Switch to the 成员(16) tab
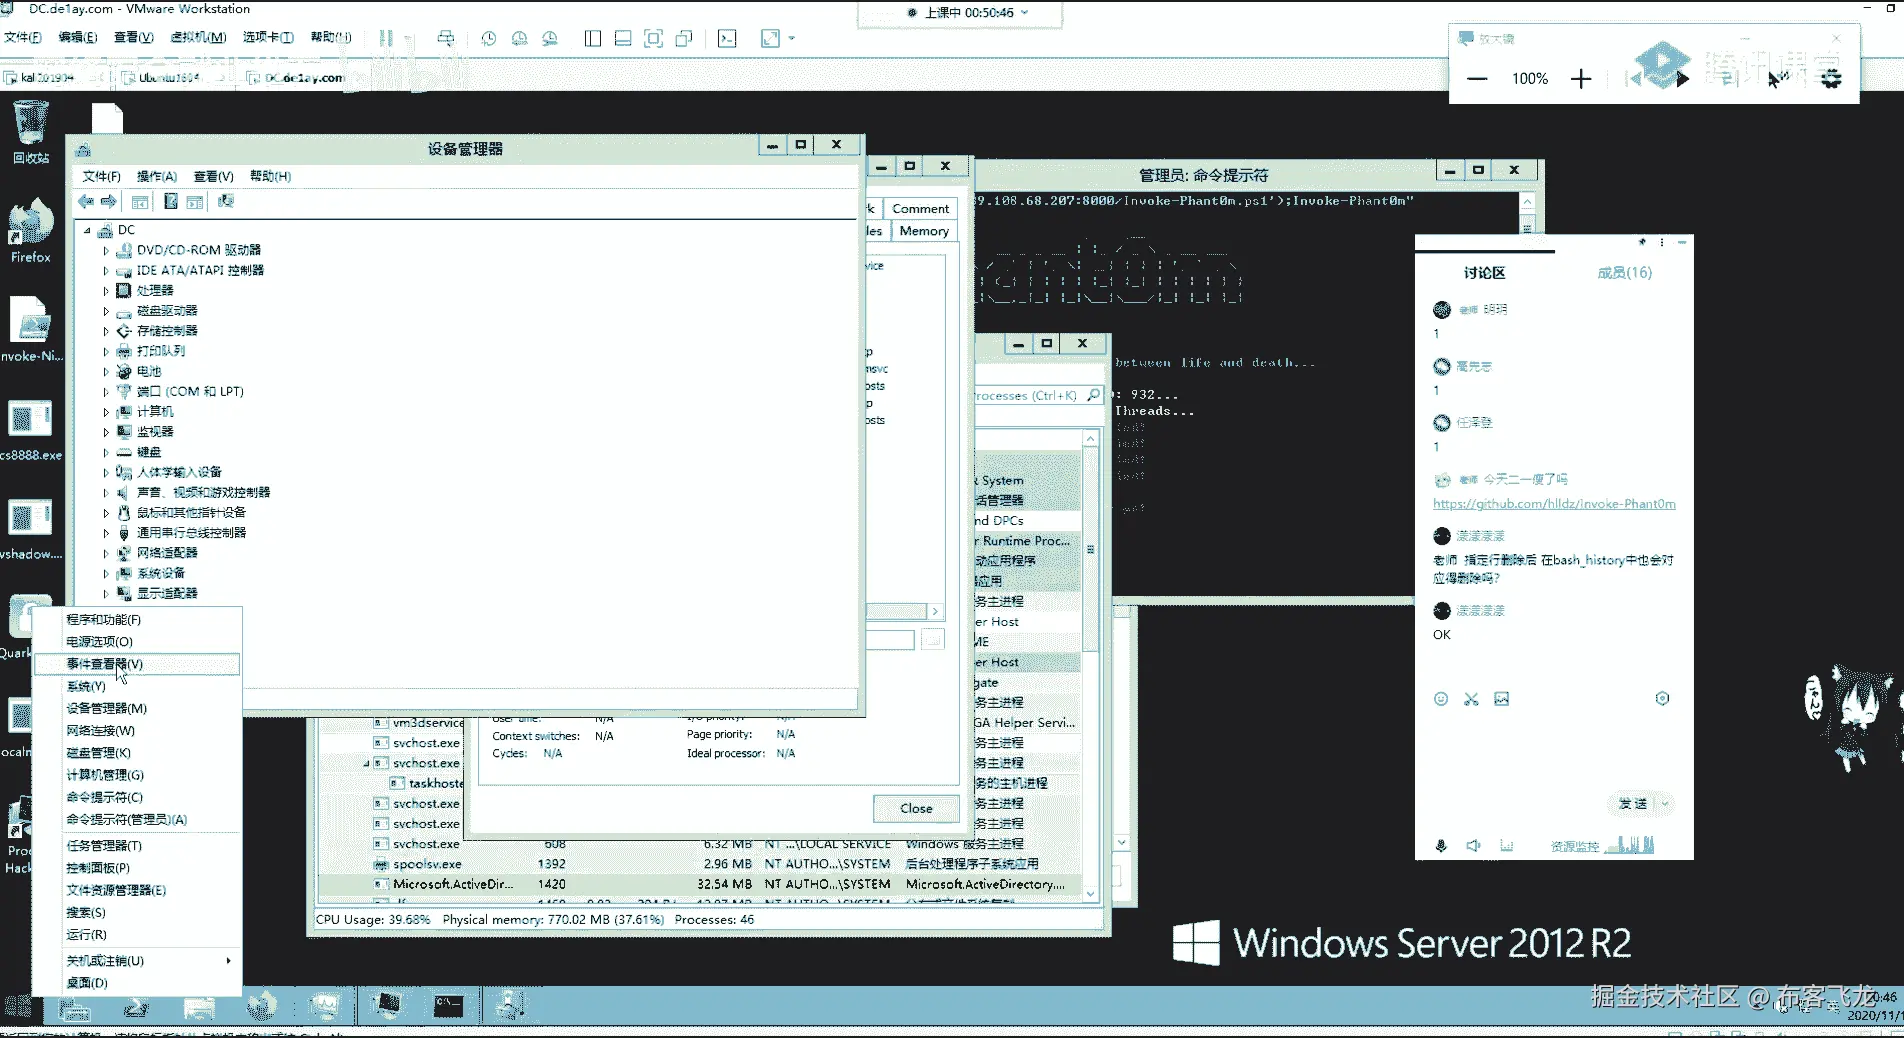 1624,273
